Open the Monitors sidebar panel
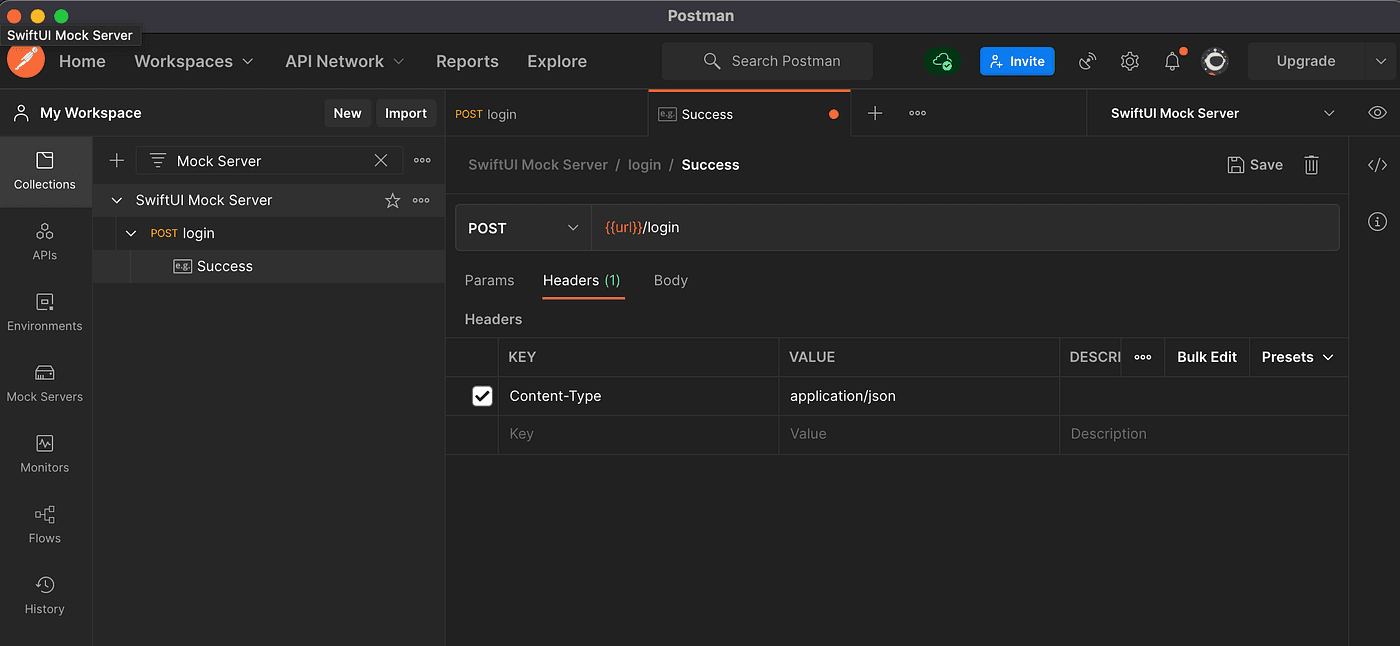This screenshot has width=1400, height=646. (45, 455)
